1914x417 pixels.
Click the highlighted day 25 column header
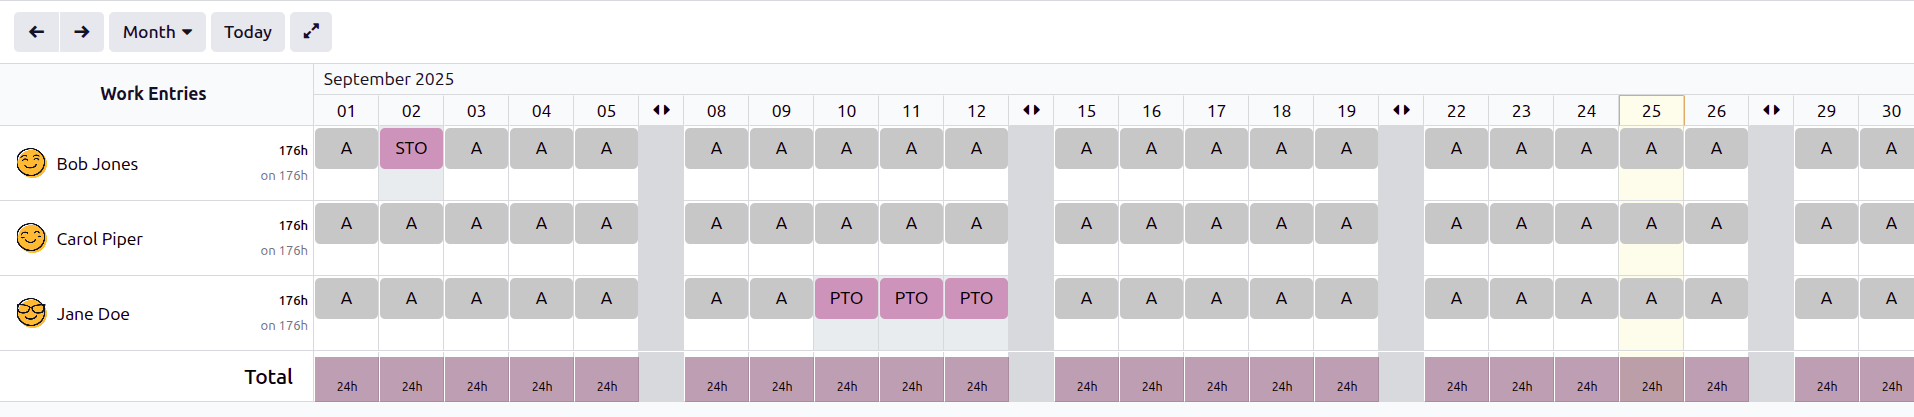tap(1651, 111)
